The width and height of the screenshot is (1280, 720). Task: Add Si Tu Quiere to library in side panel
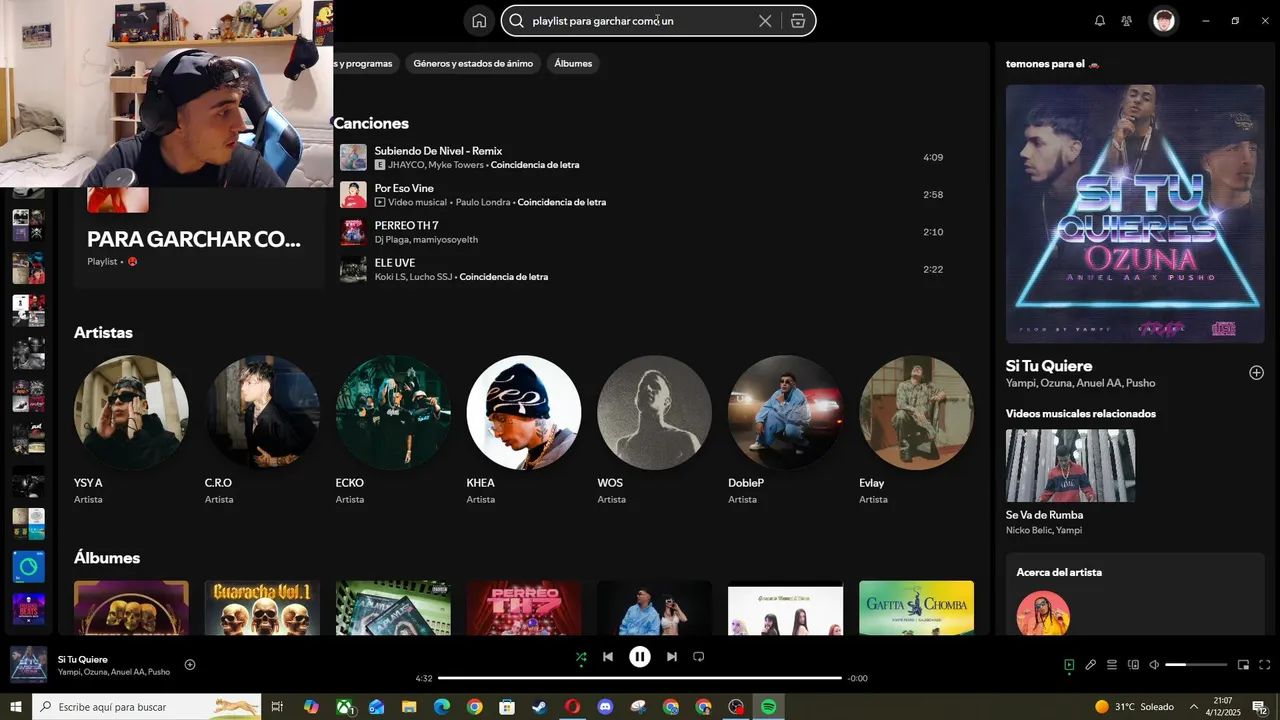[x=1256, y=373]
